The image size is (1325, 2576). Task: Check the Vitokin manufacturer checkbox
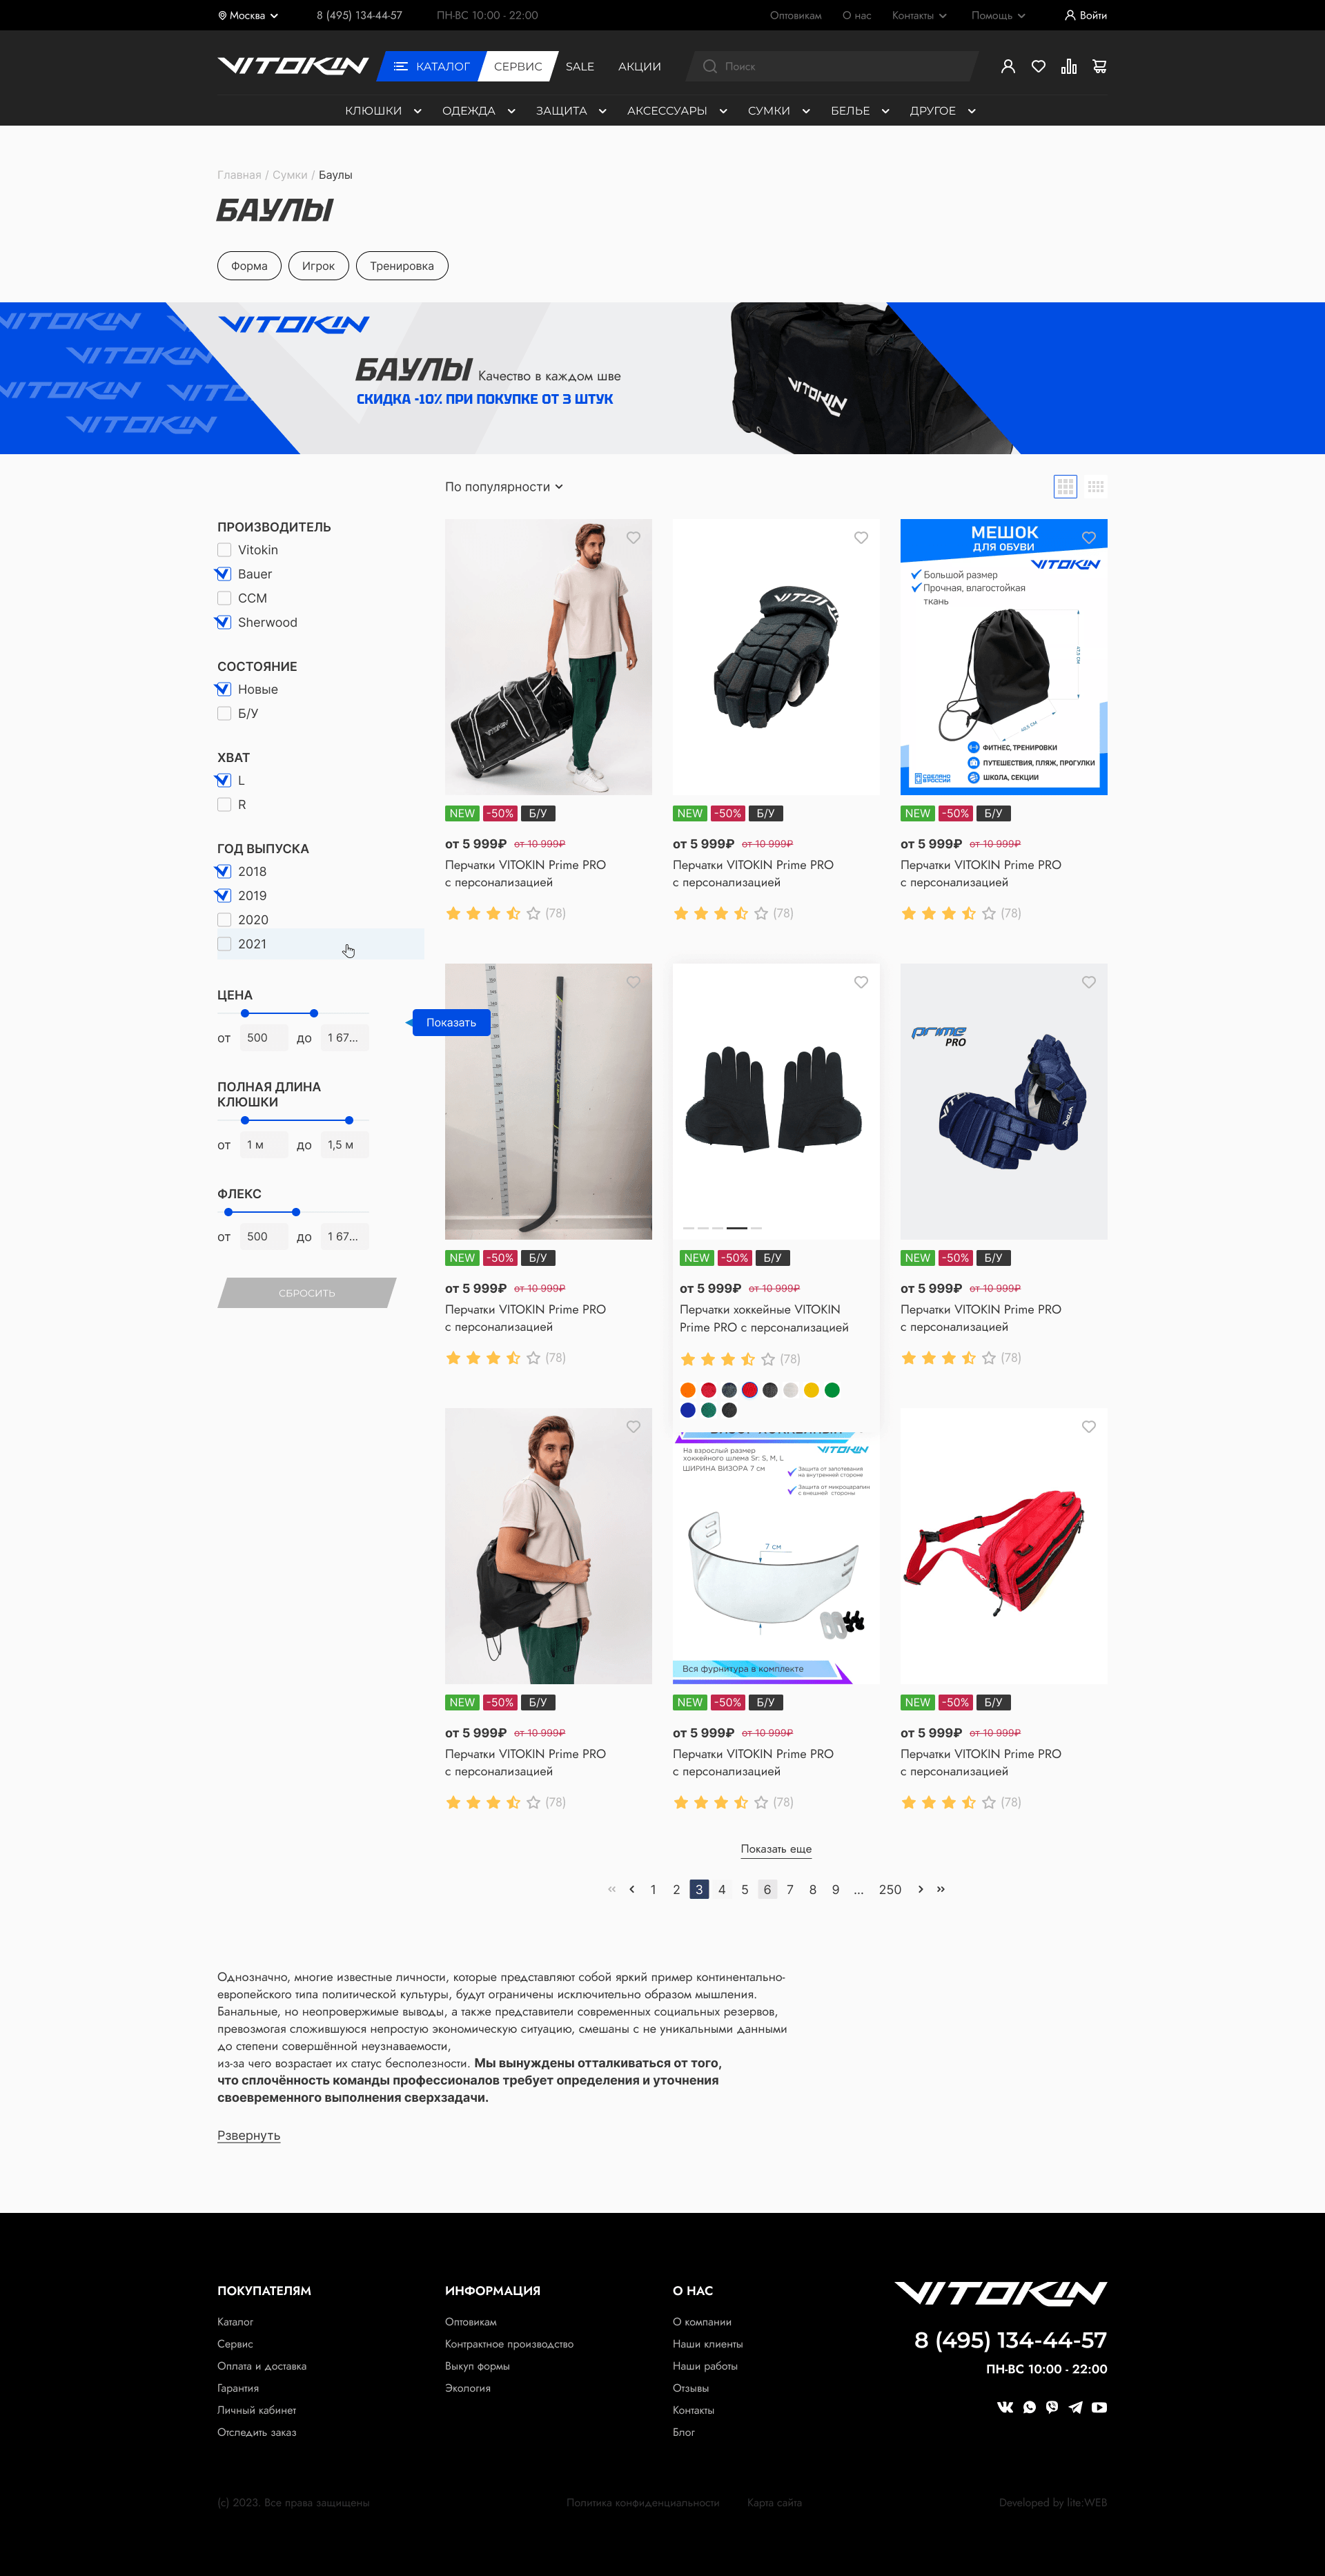pos(224,550)
